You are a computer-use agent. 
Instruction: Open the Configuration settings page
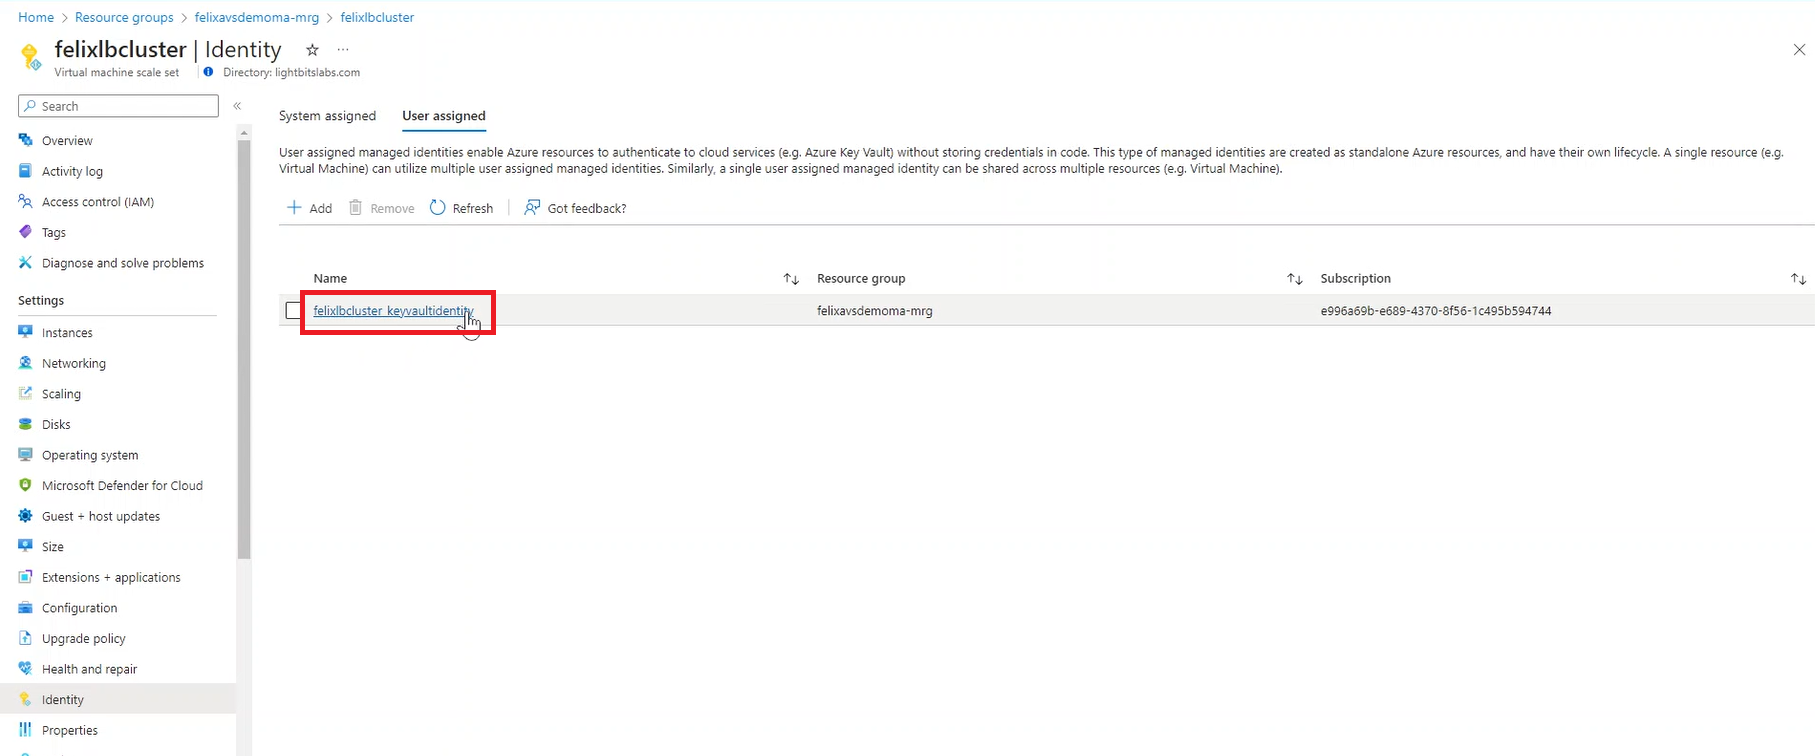coord(79,608)
